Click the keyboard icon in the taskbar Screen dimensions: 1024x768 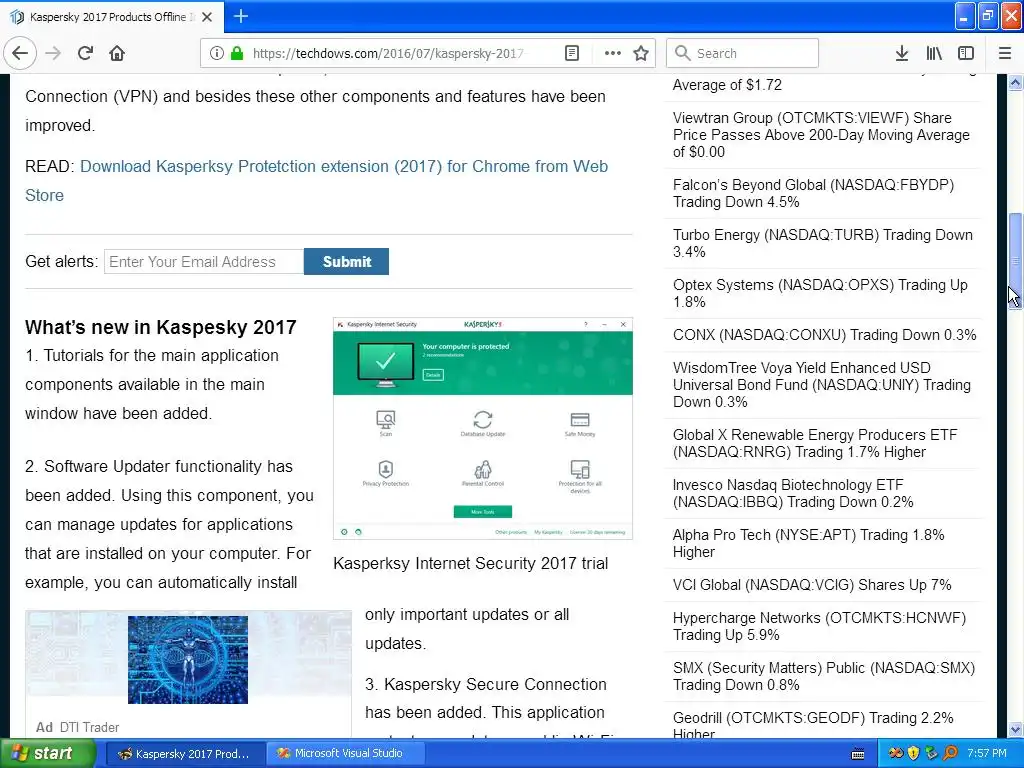[x=858, y=754]
